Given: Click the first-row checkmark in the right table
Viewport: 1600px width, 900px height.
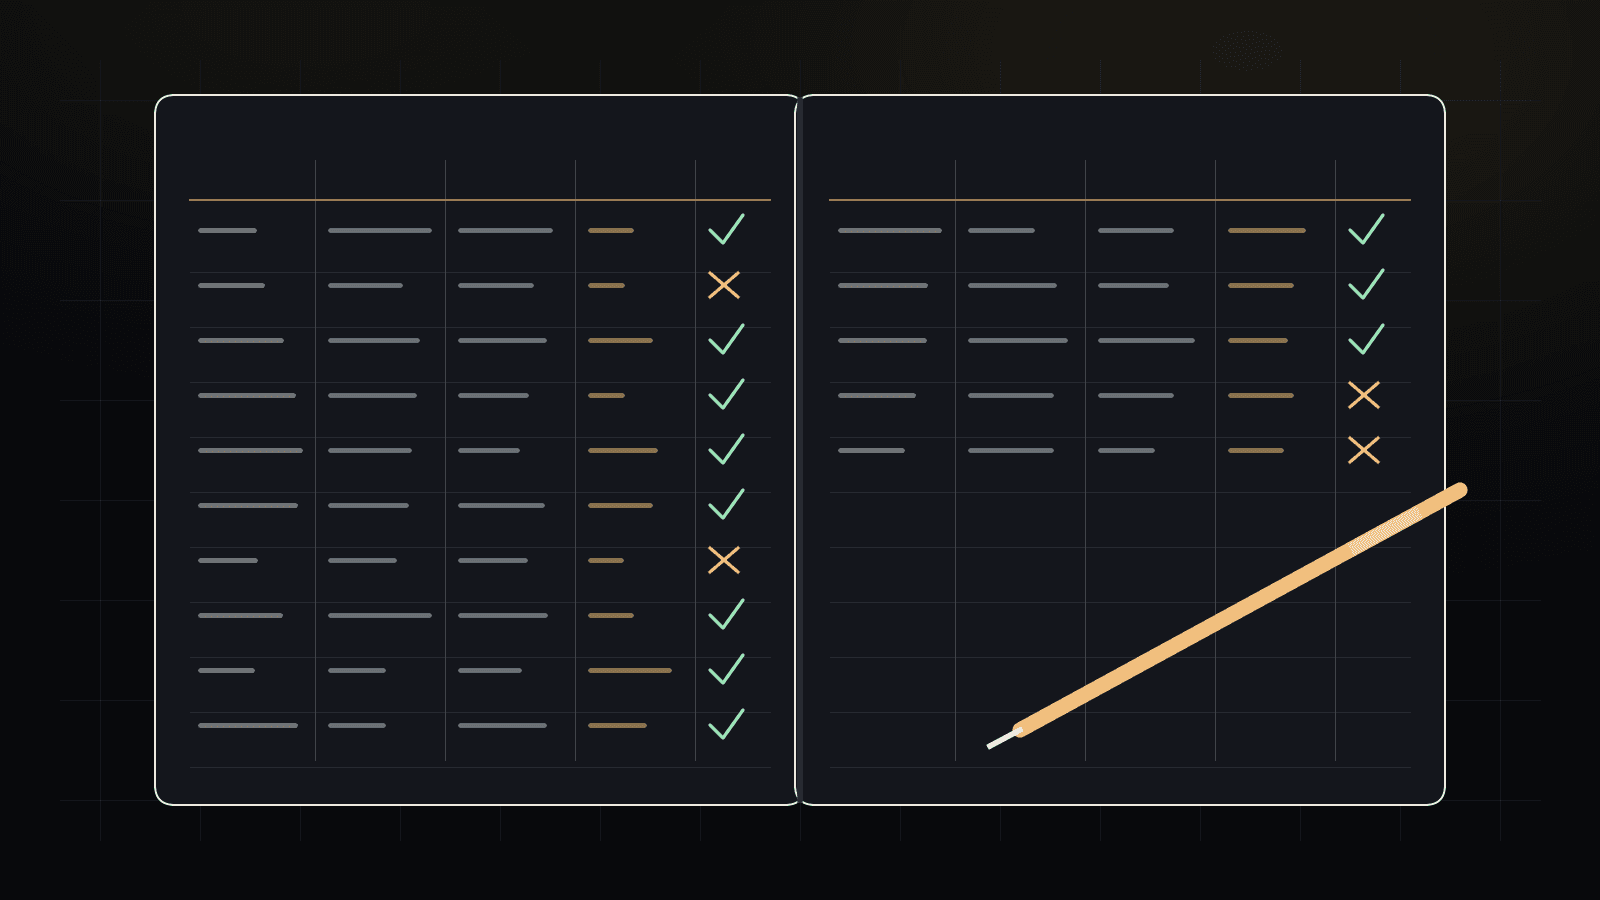Looking at the screenshot, I should pos(1366,229).
